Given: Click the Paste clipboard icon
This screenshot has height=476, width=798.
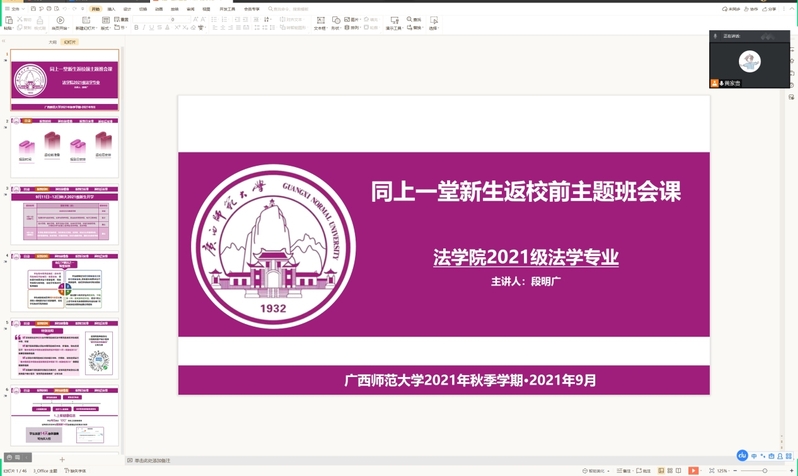Looking at the screenshot, I should (9, 20).
